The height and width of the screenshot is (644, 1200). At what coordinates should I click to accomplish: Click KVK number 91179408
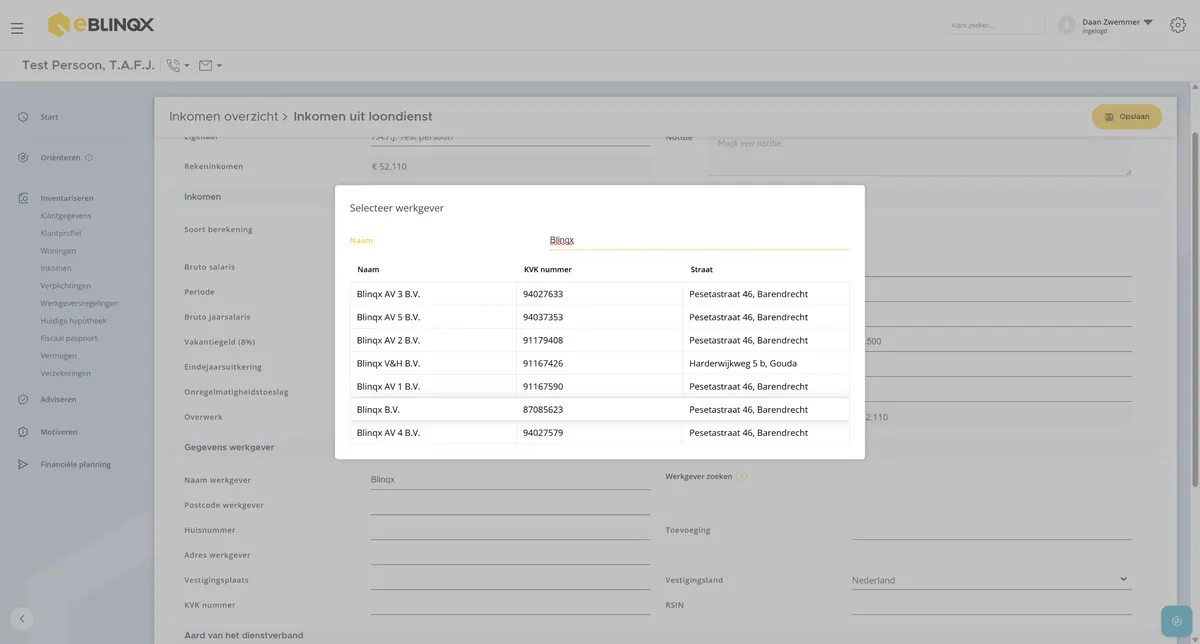[543, 340]
